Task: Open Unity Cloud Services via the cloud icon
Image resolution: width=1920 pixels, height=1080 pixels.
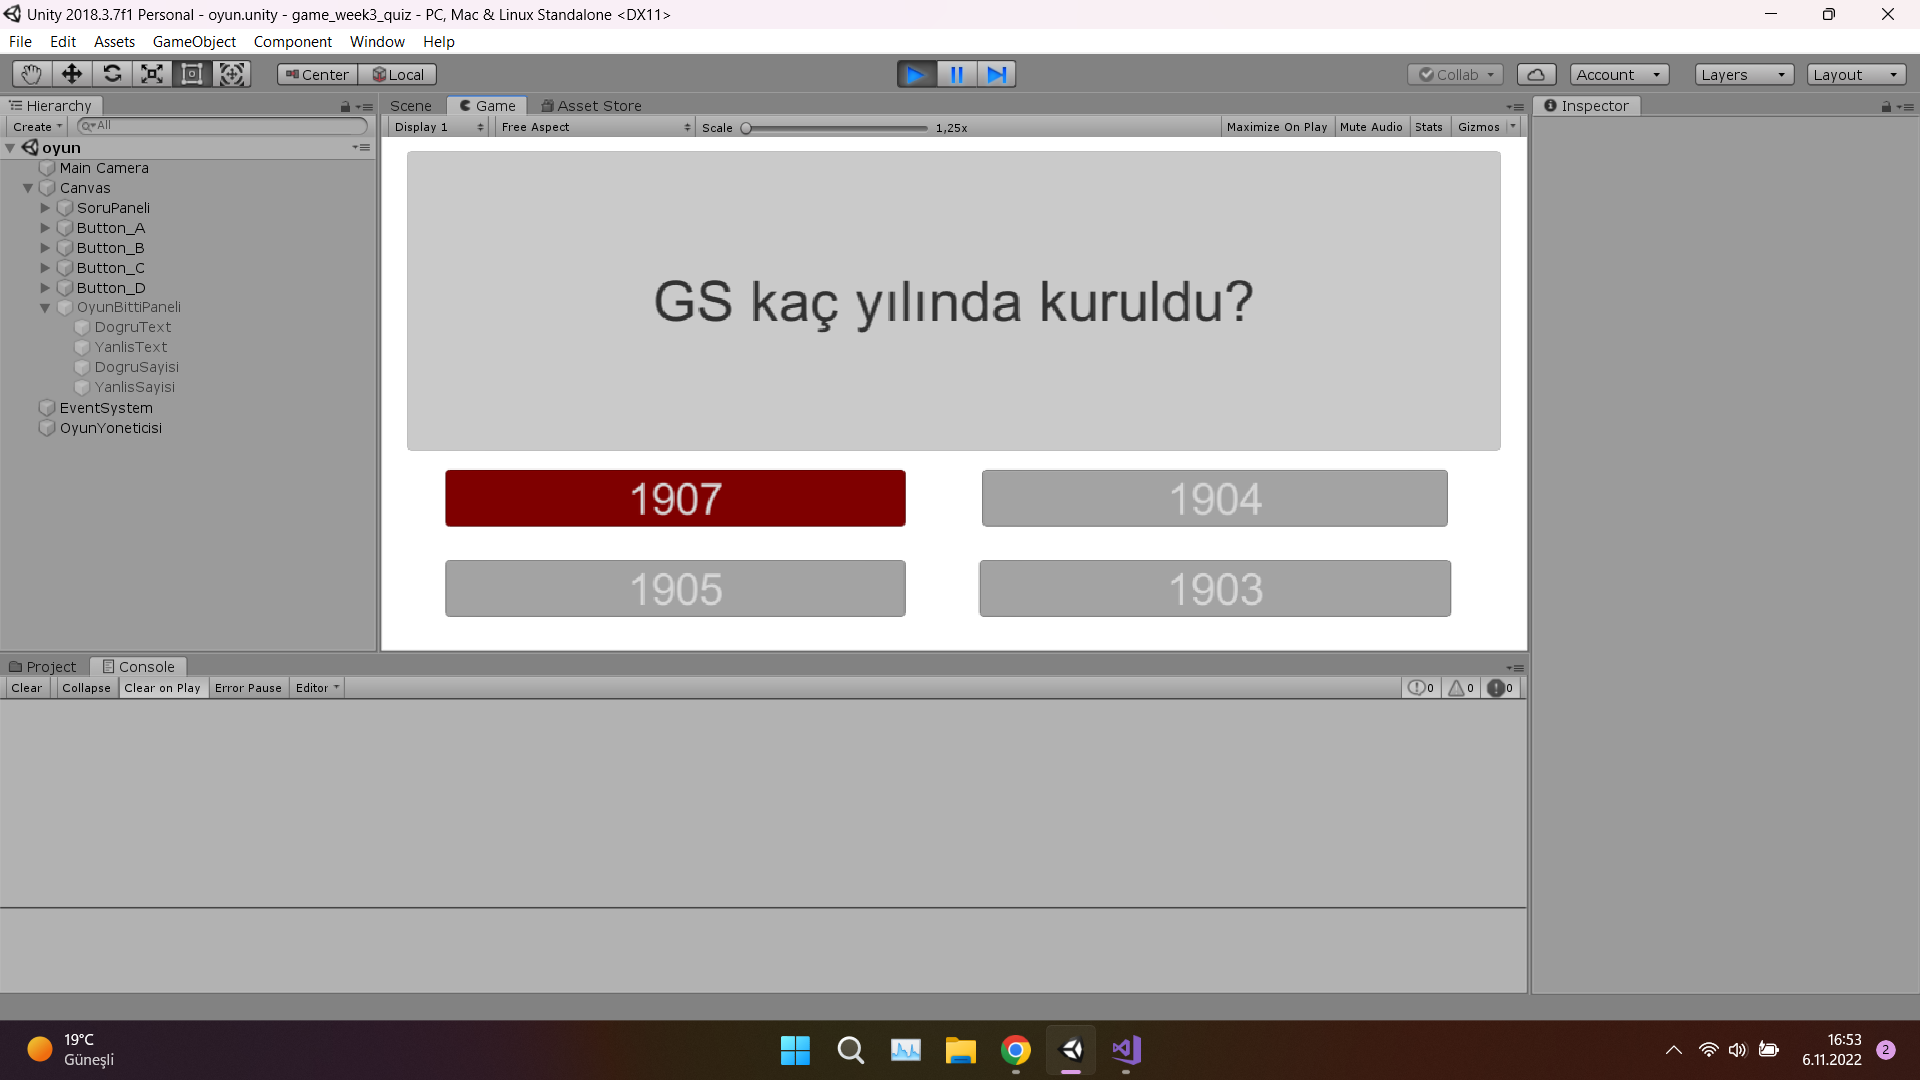Action: tap(1536, 74)
